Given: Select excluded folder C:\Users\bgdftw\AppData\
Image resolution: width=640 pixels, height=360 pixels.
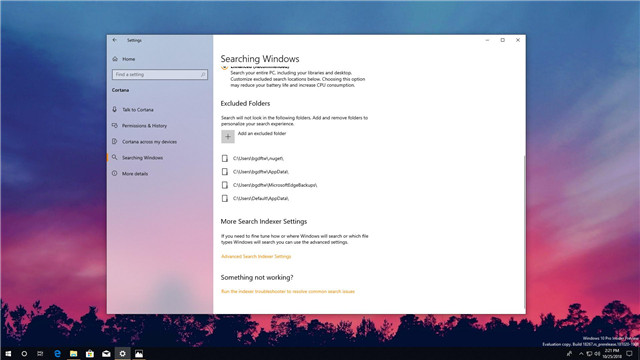Looking at the screenshot, I should click(x=261, y=172).
